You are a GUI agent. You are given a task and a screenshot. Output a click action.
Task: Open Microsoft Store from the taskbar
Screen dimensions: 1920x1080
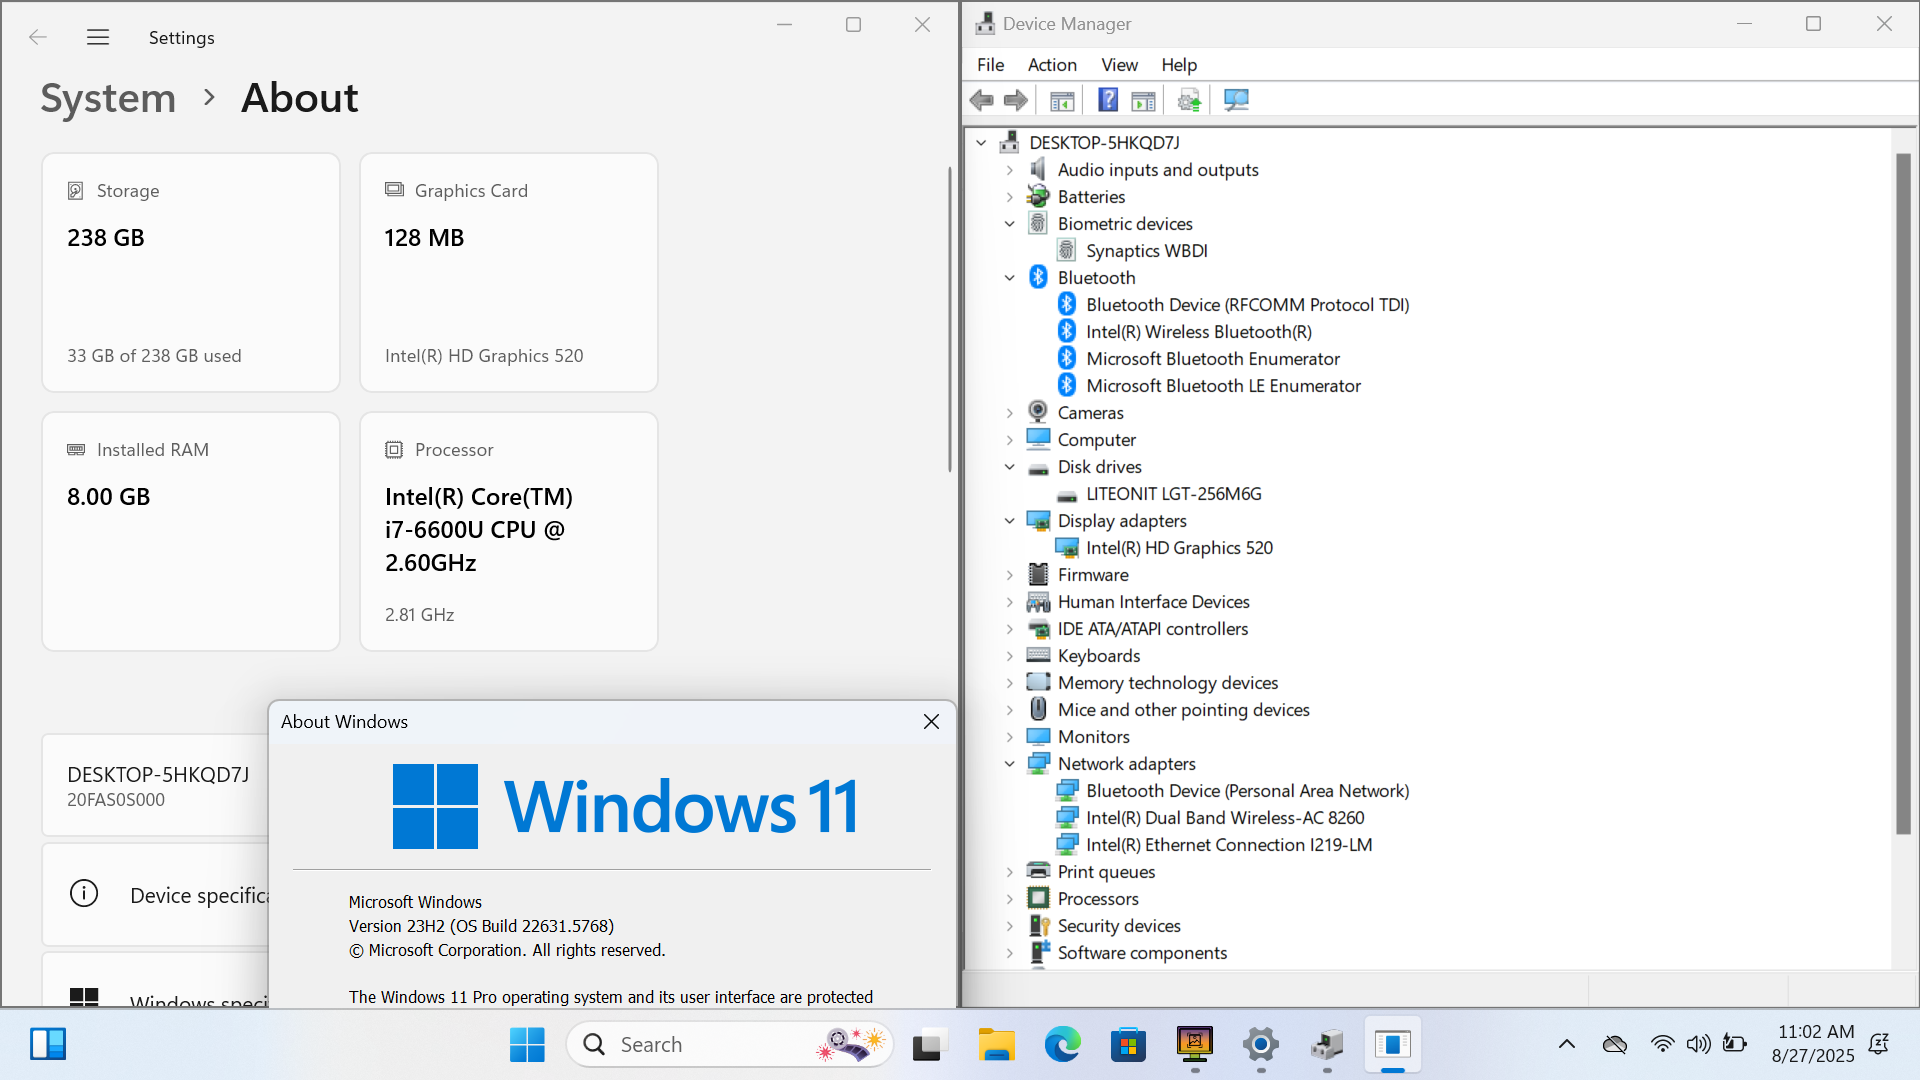coord(1128,1045)
